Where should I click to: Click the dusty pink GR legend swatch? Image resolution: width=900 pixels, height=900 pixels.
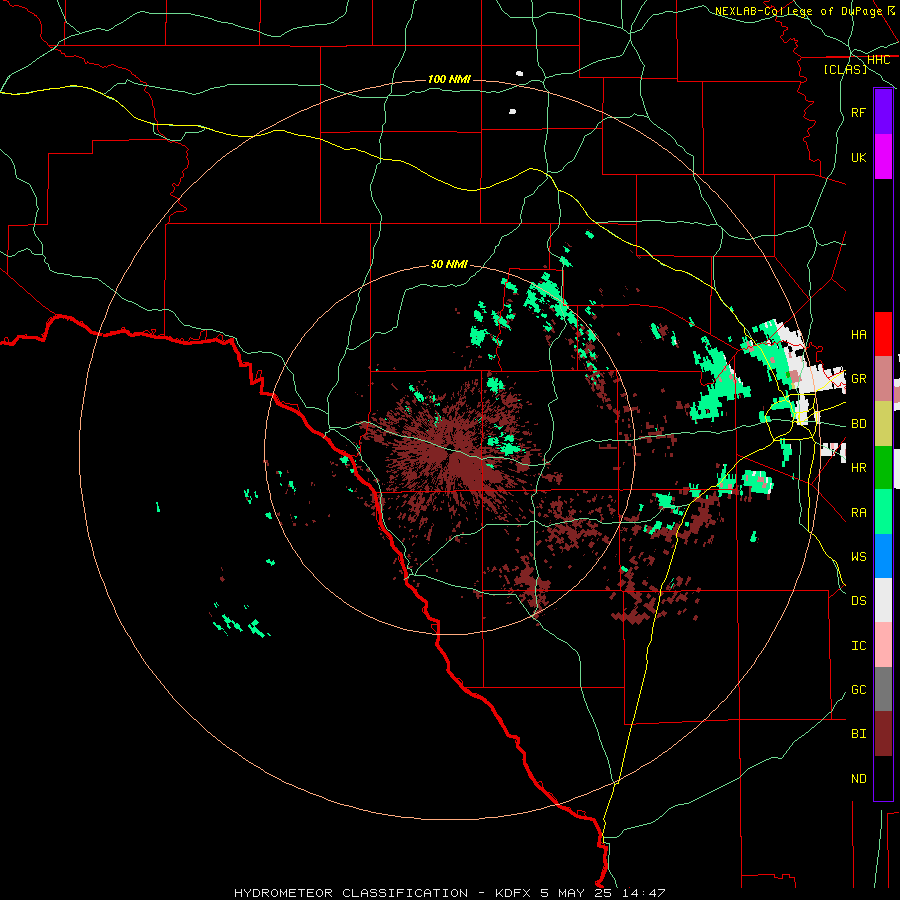click(883, 379)
